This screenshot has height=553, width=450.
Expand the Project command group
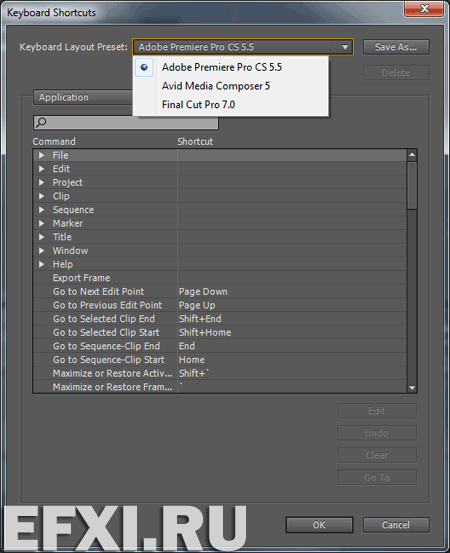[x=42, y=182]
